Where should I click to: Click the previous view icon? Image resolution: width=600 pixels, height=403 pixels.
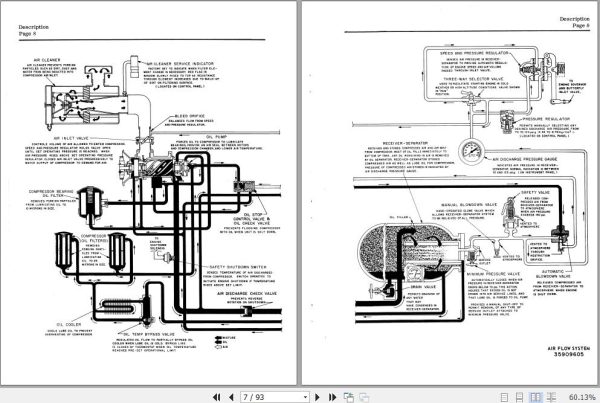click(349, 397)
